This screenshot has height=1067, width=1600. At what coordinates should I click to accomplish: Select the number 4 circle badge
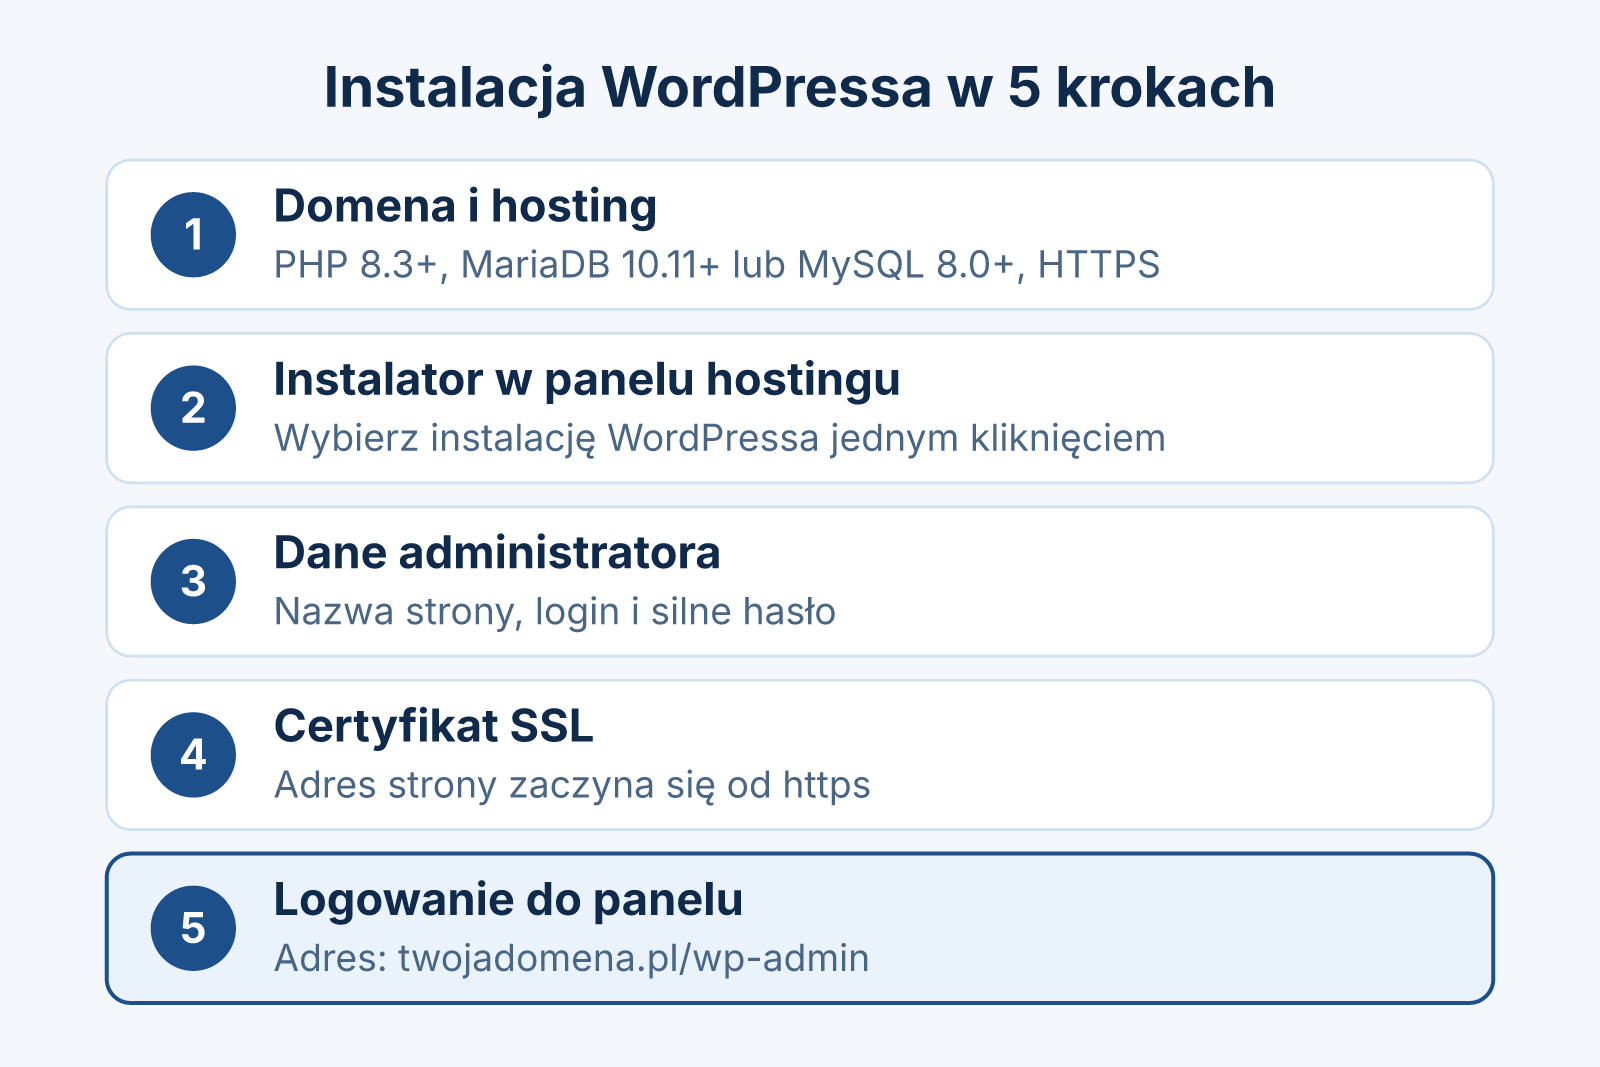coord(193,754)
